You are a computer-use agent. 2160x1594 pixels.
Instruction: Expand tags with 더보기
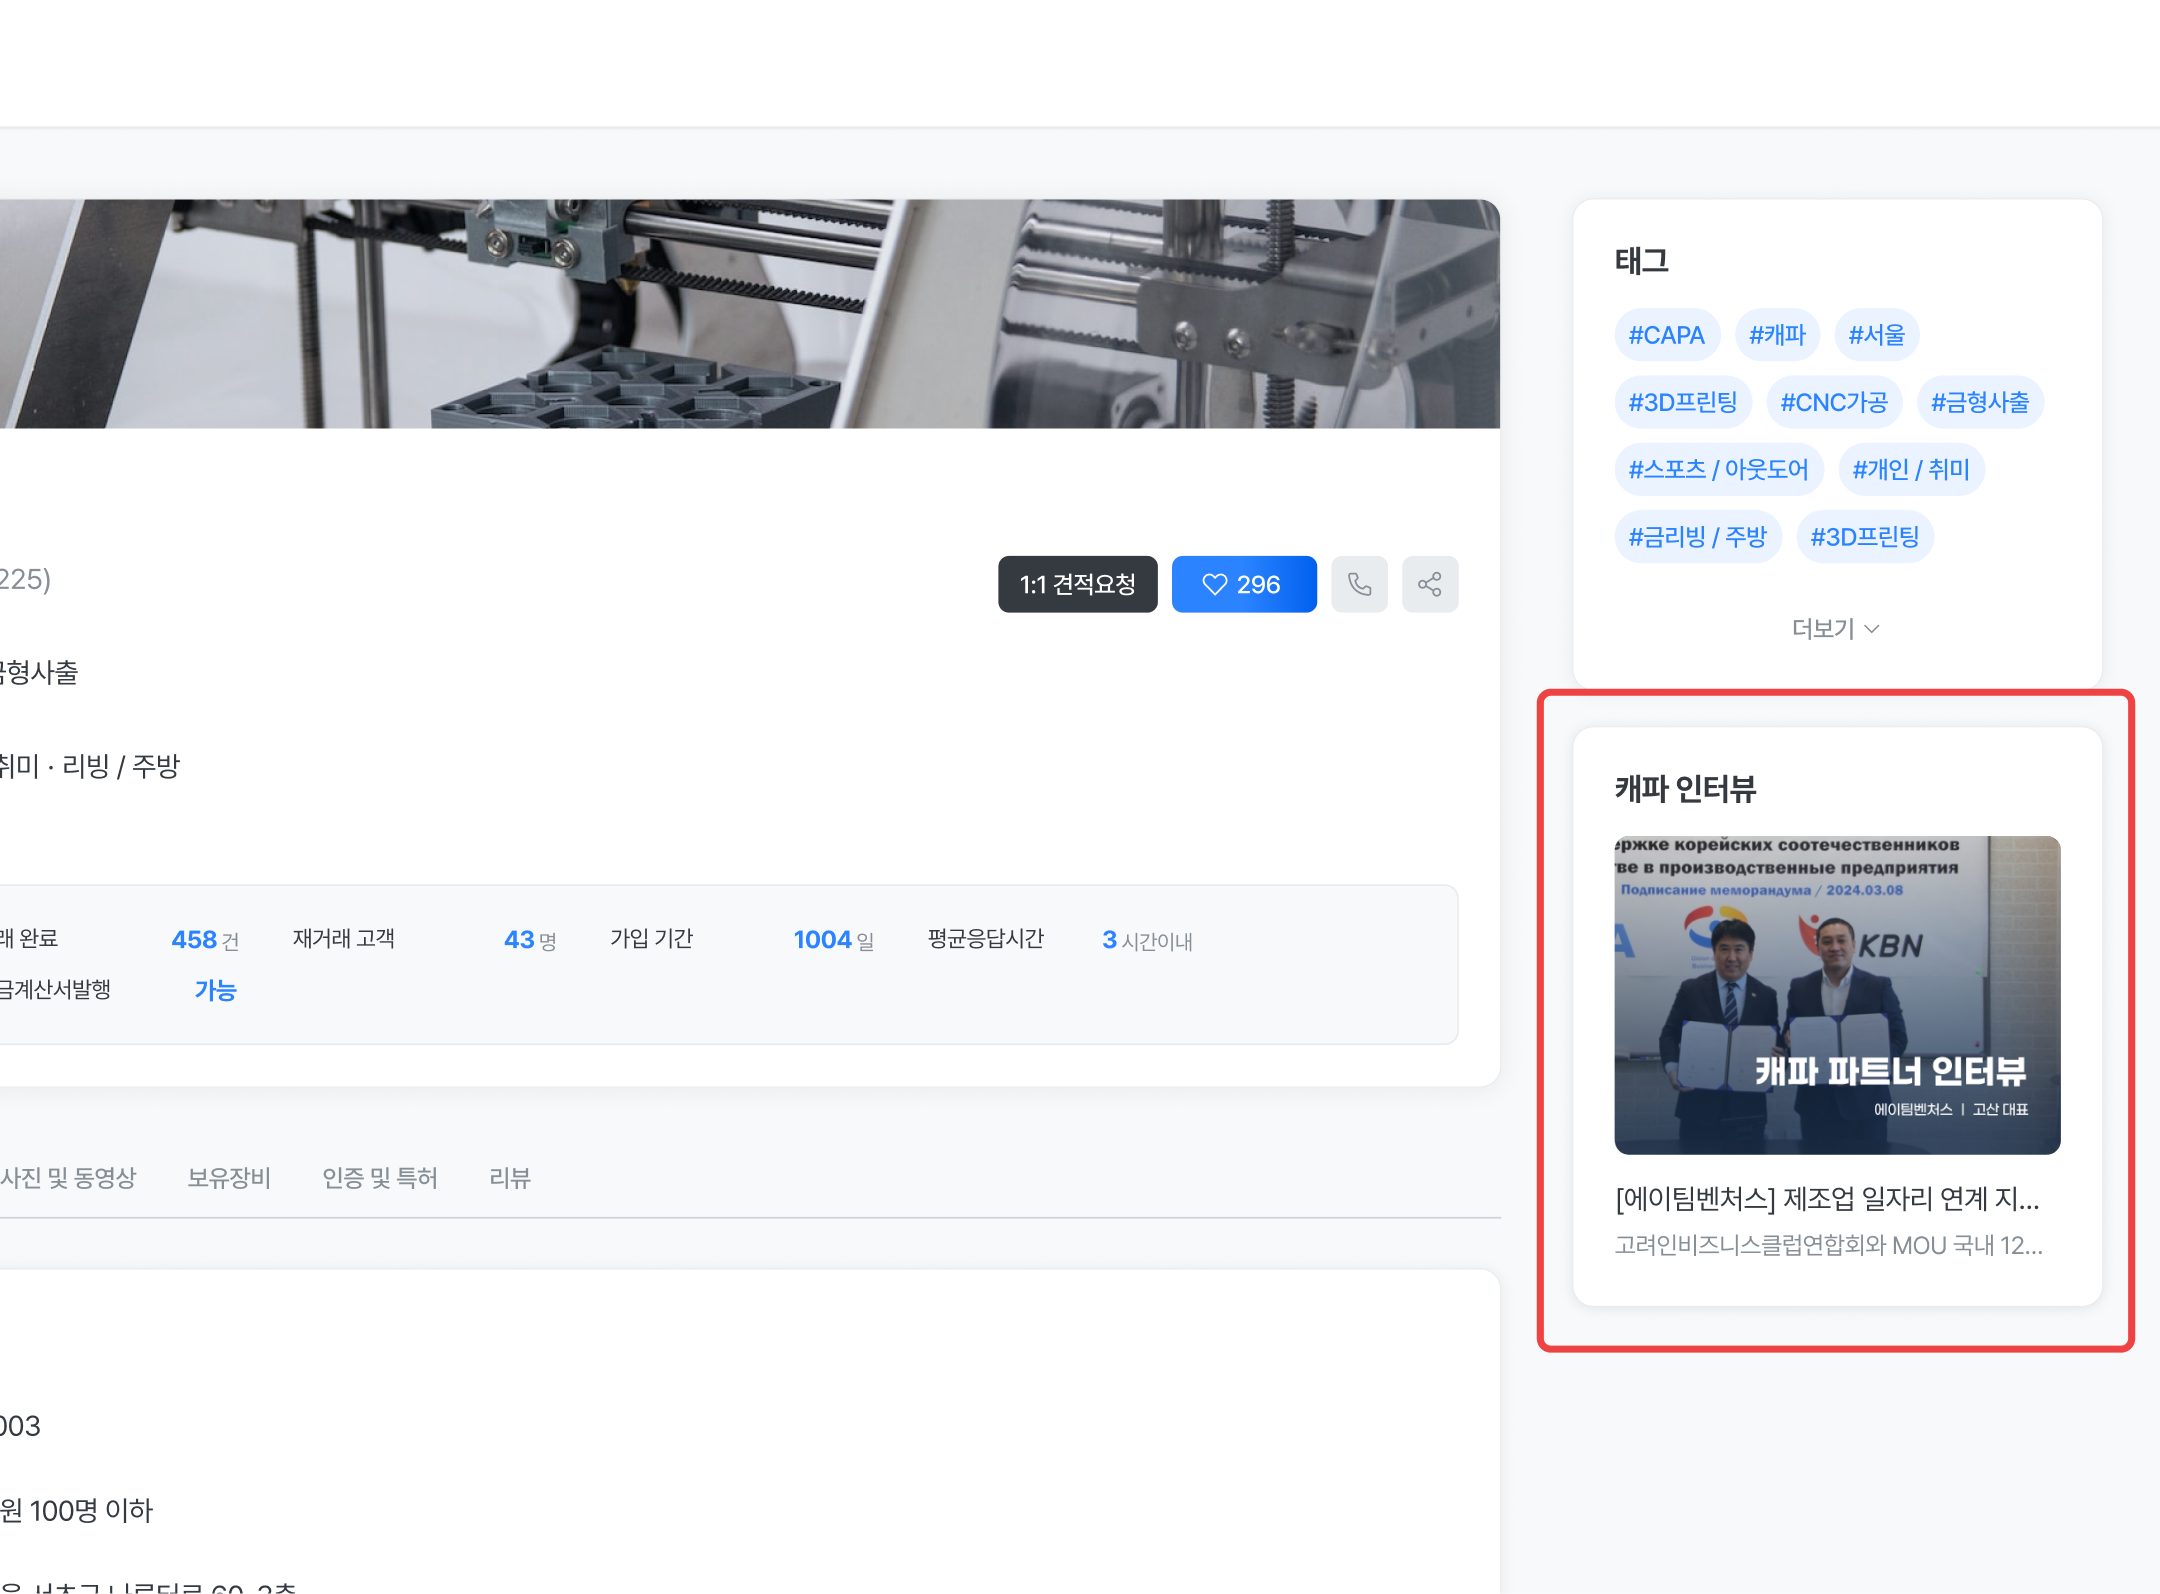(1836, 628)
